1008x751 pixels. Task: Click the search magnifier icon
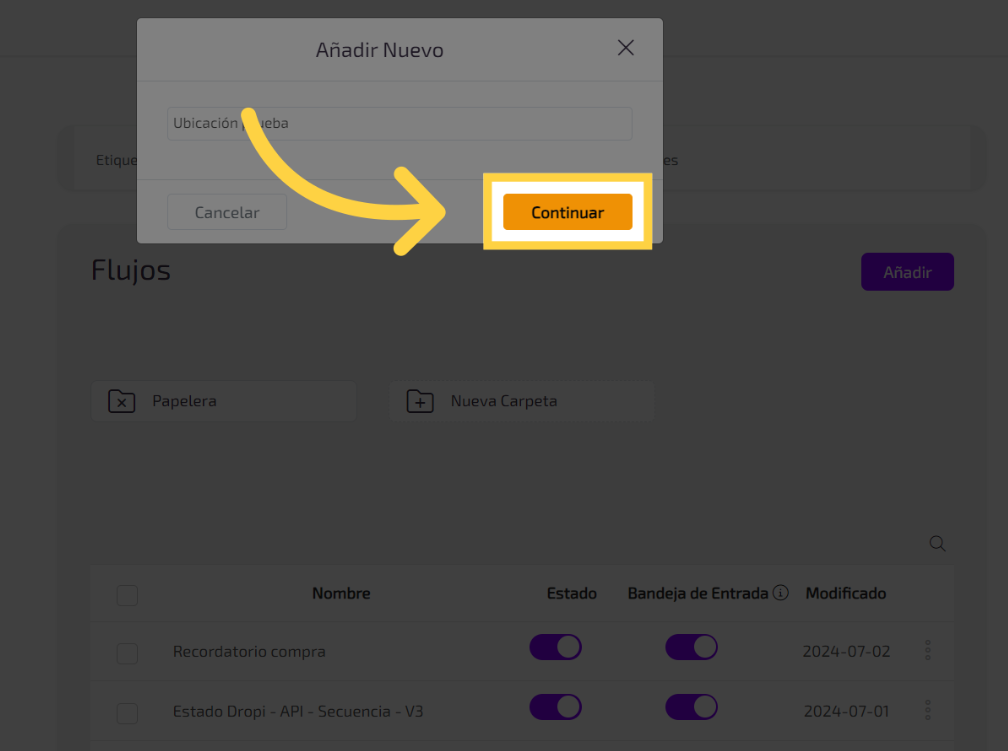[x=937, y=544]
